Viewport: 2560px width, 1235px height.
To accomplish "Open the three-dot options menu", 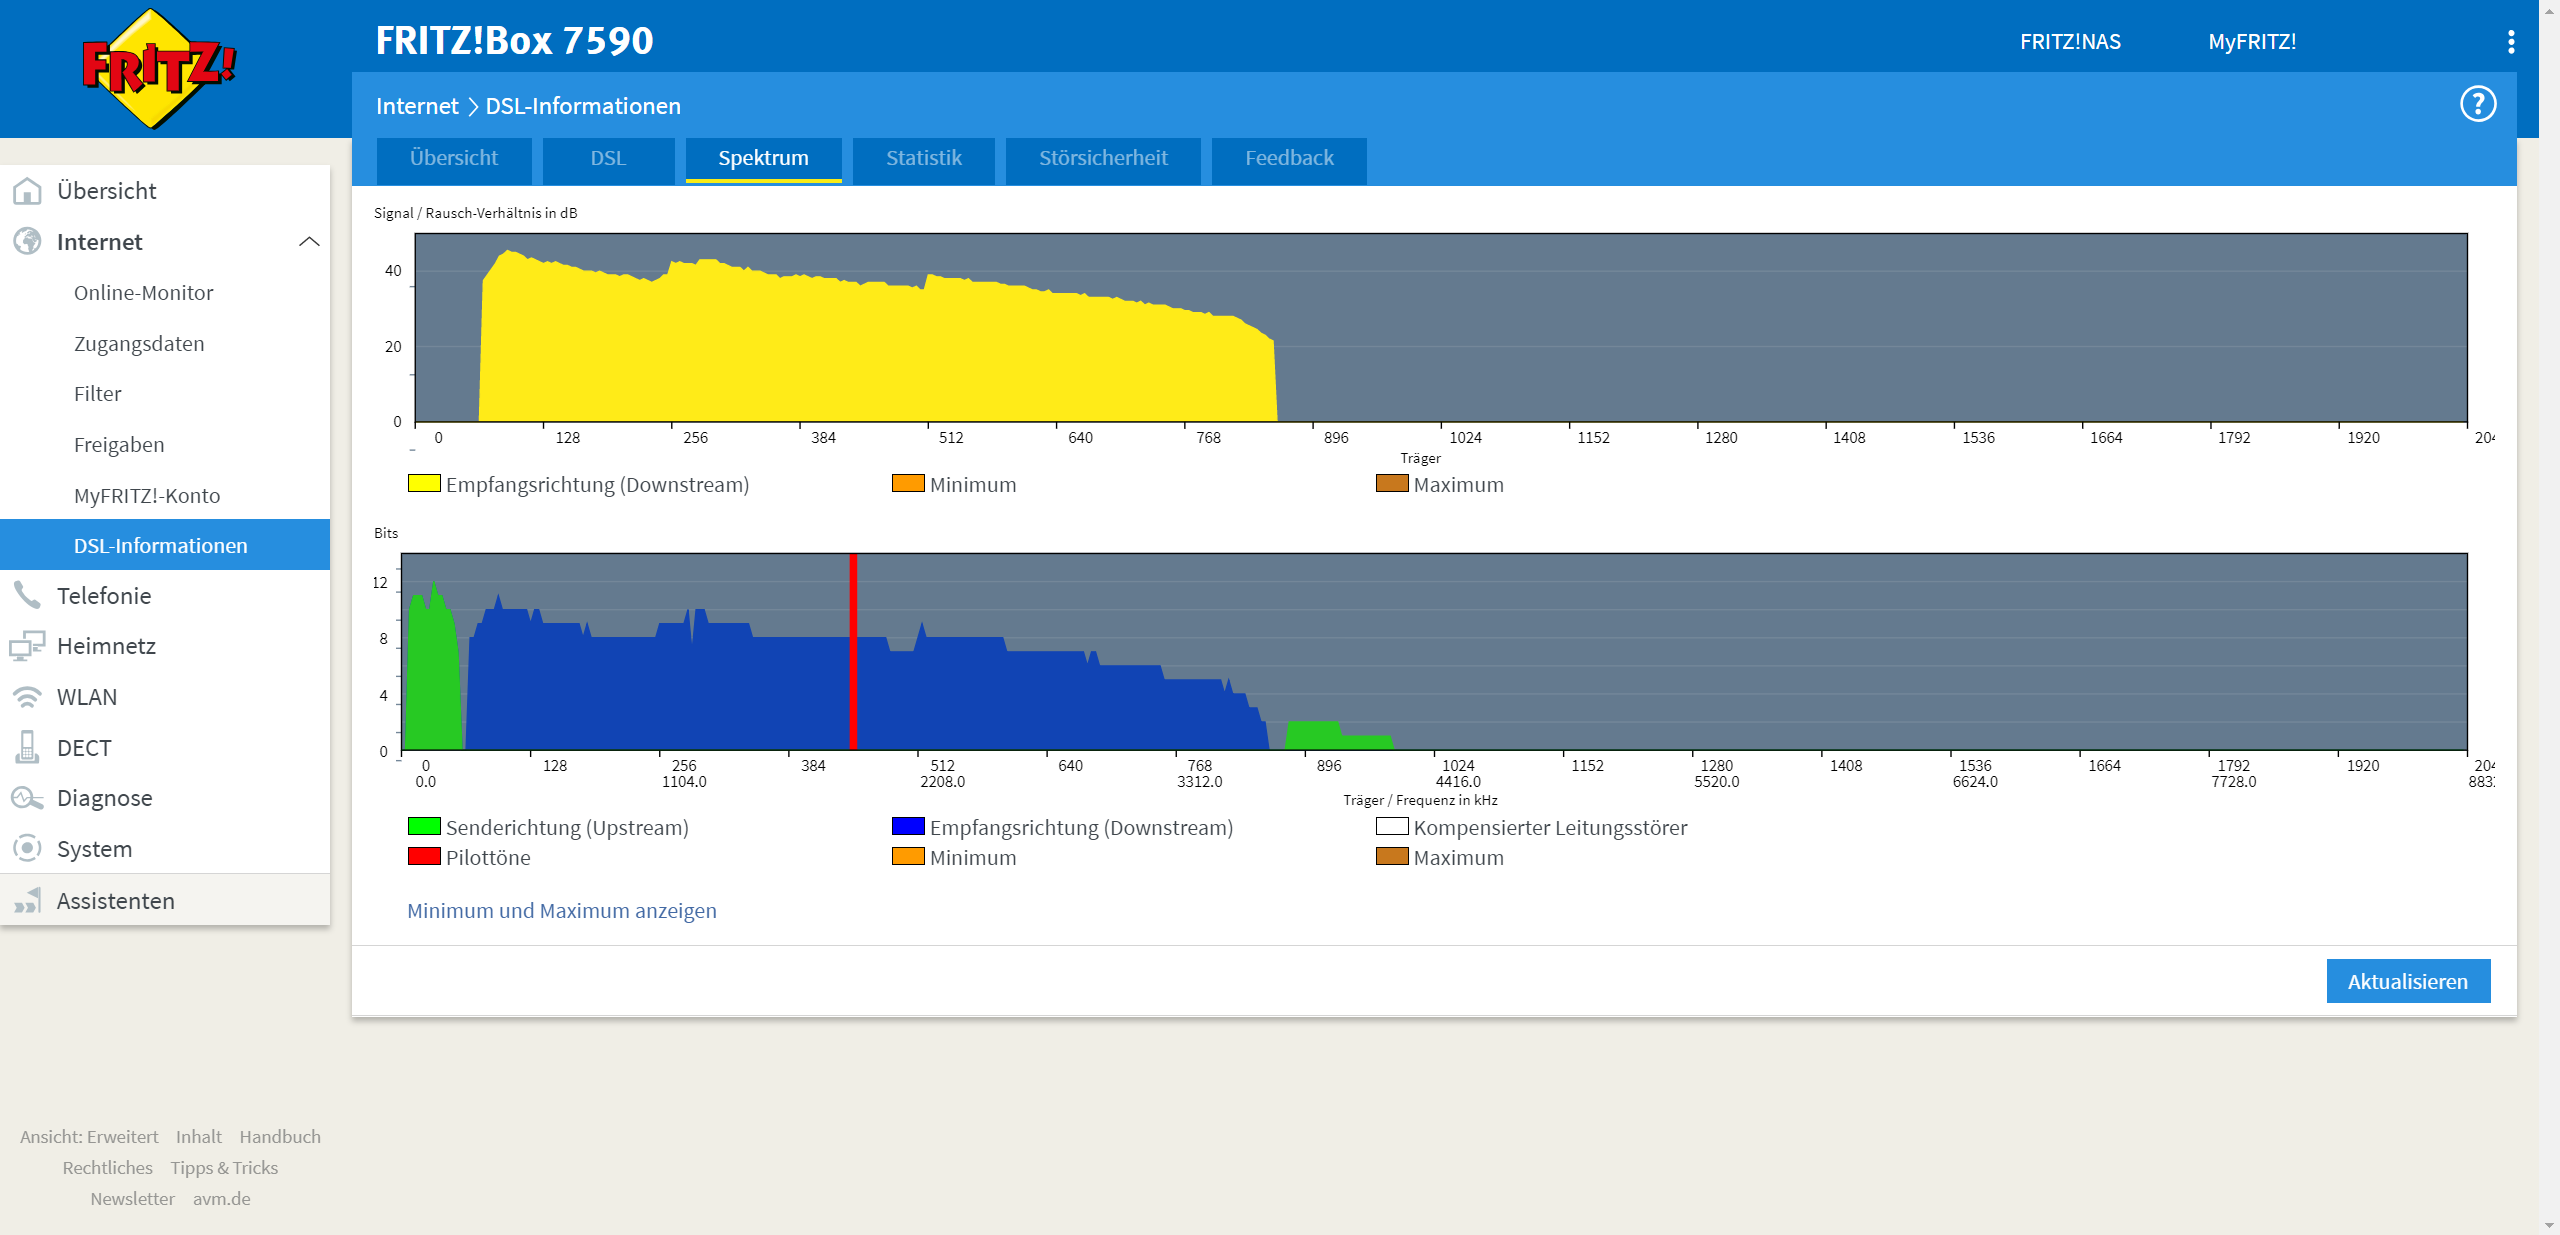I will (2510, 42).
